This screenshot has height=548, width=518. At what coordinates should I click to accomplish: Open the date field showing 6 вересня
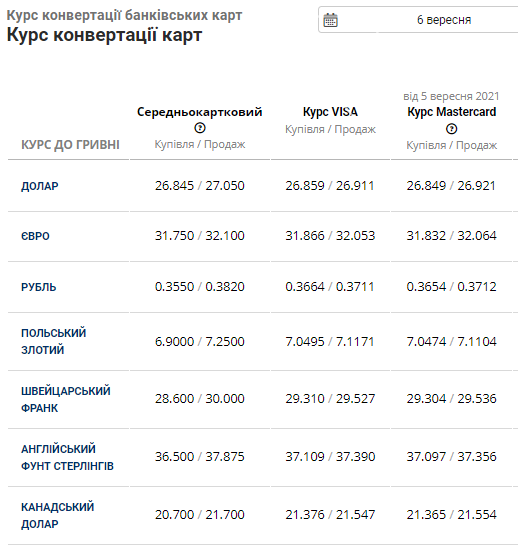418,20
